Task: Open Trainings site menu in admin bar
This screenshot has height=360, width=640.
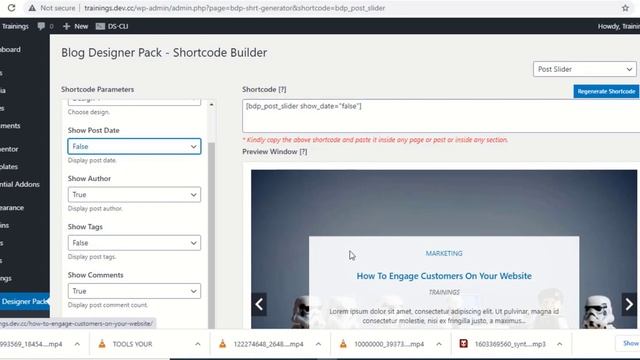Action: pos(15,26)
